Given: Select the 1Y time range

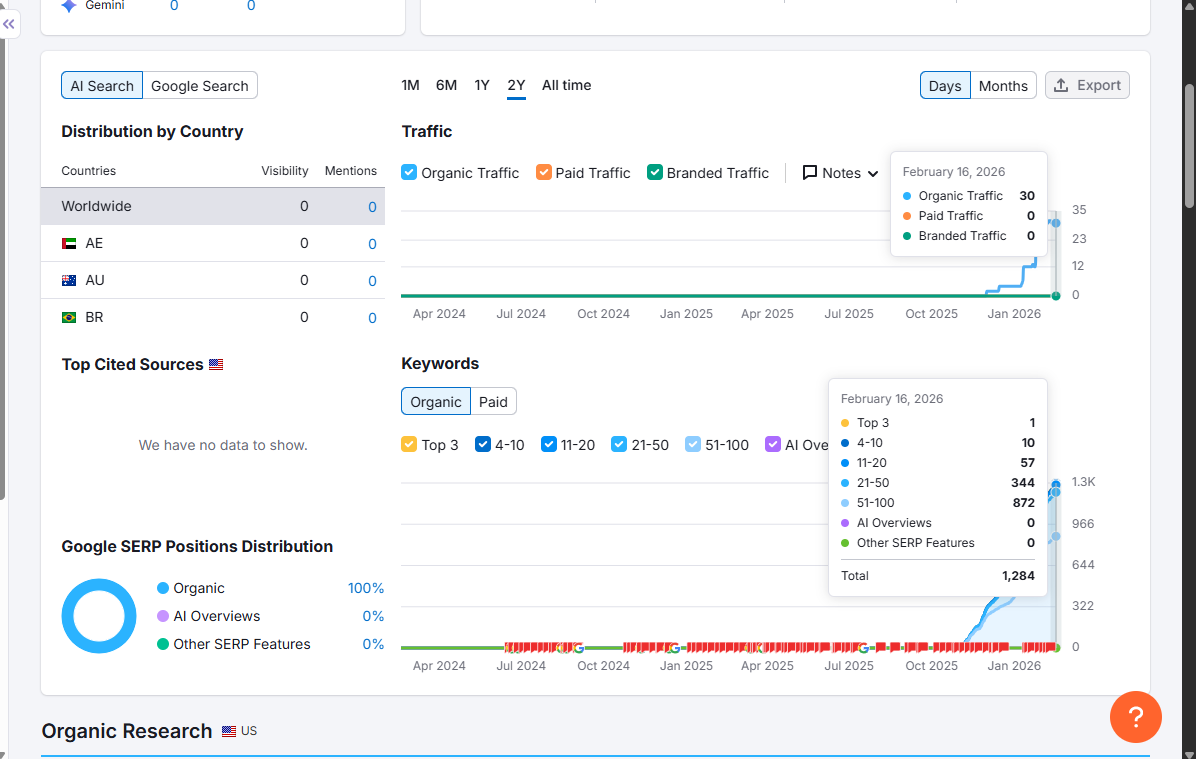Looking at the screenshot, I should 482,85.
